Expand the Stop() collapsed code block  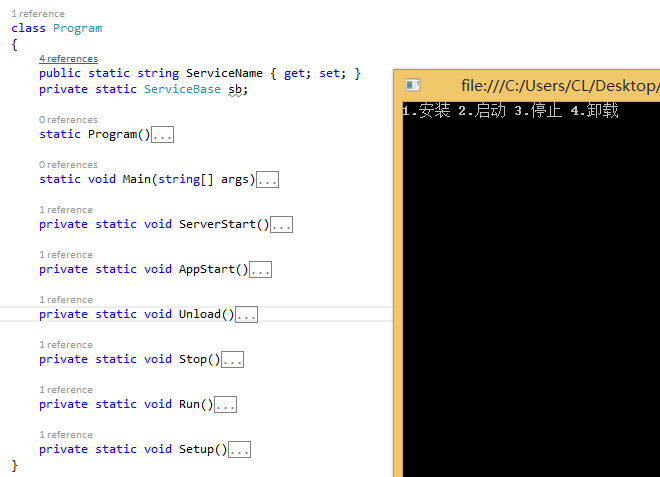coord(233,360)
